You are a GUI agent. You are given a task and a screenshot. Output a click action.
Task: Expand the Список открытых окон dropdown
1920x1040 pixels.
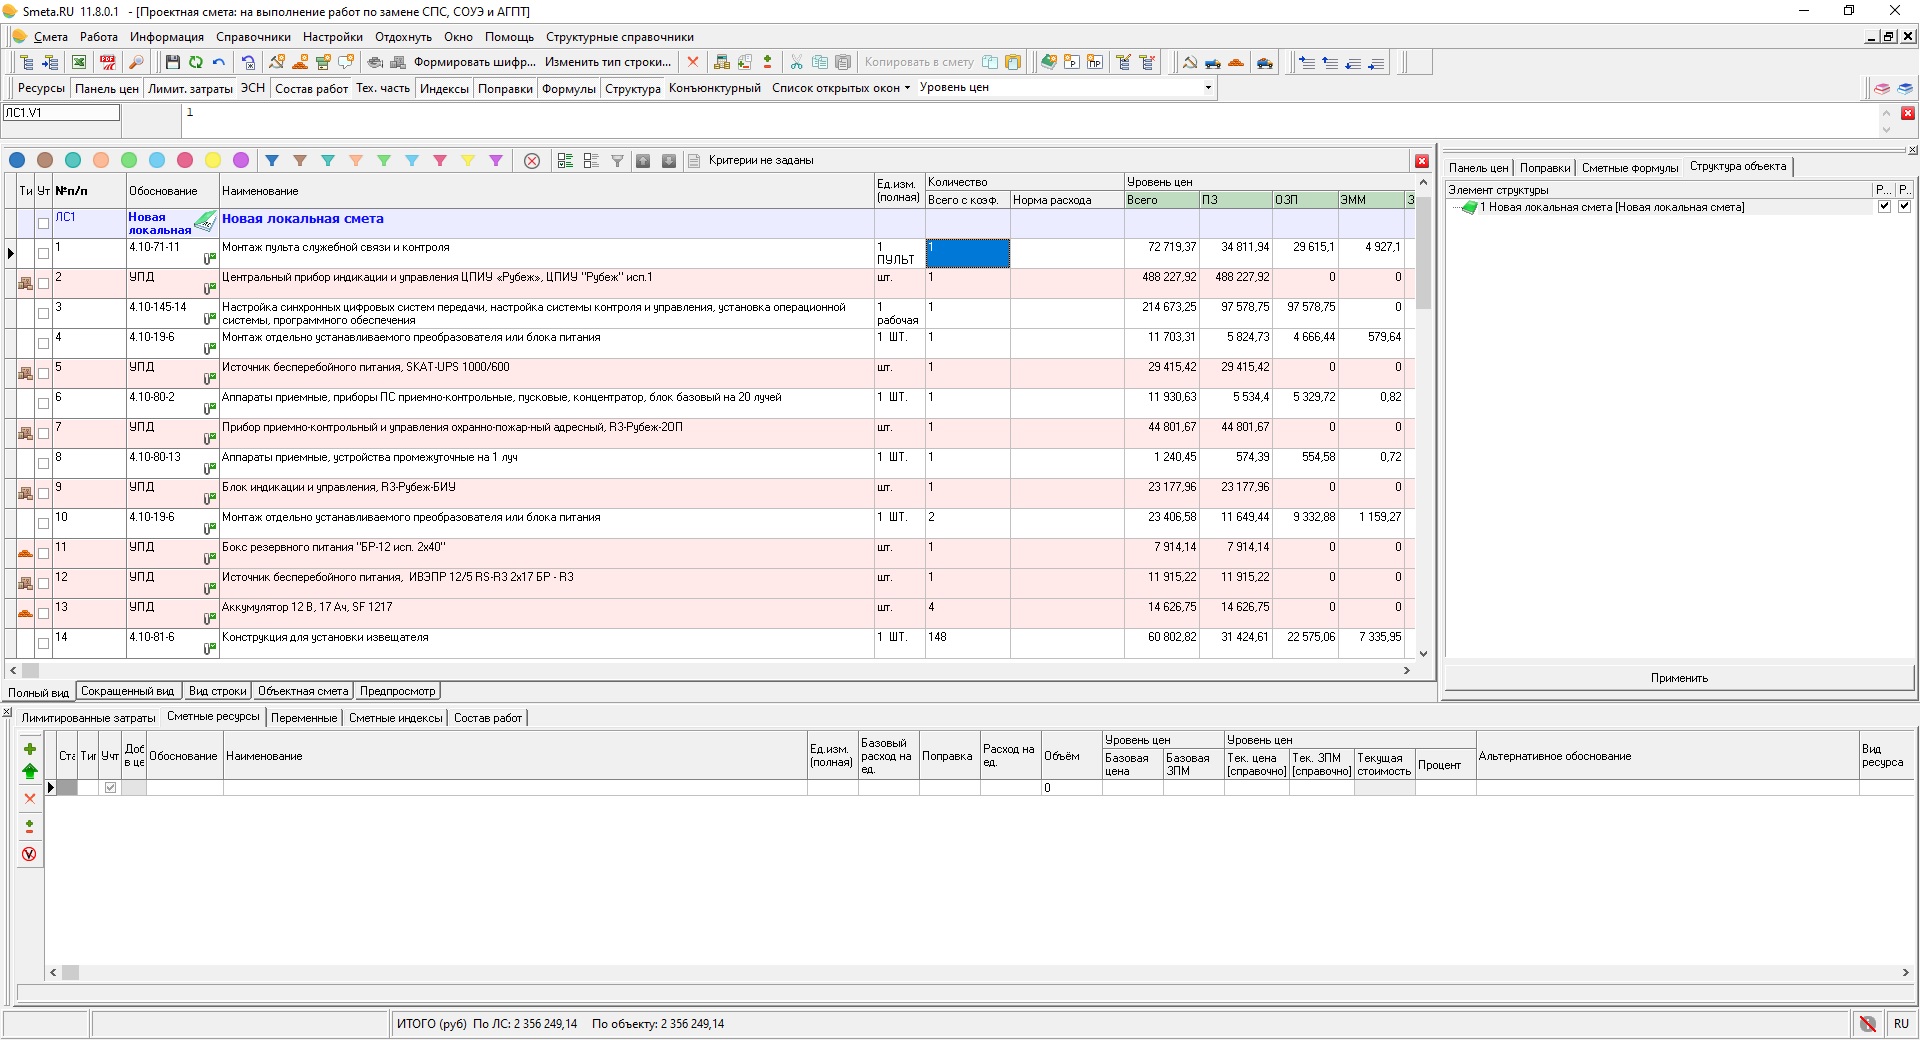click(x=841, y=88)
